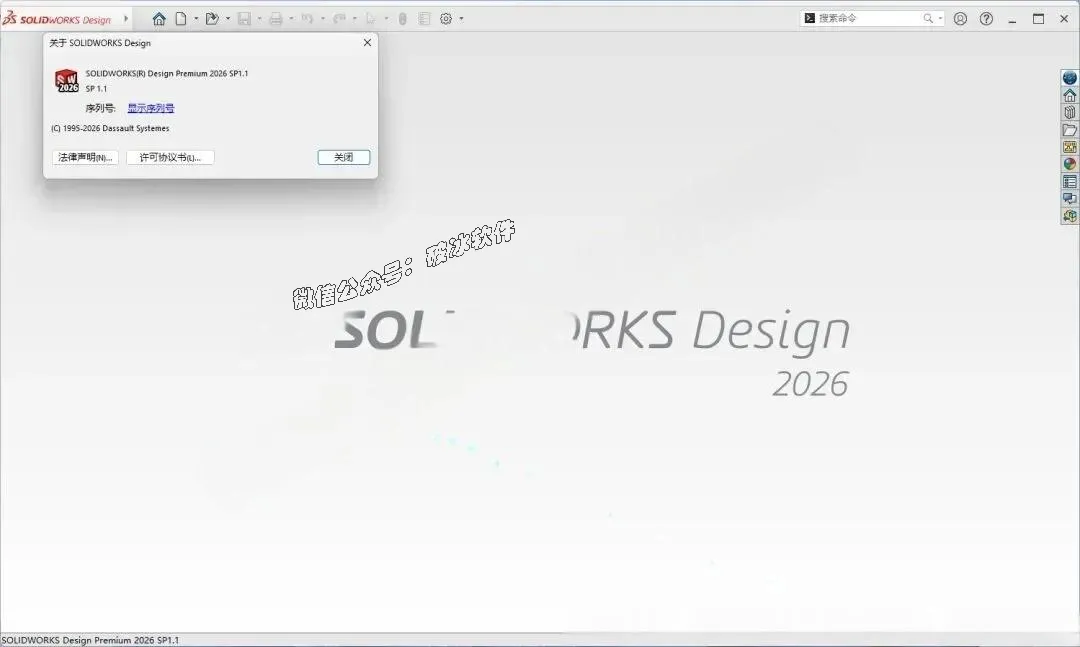Open Options gear icon
Screen dimensions: 1080x647
pos(446,19)
